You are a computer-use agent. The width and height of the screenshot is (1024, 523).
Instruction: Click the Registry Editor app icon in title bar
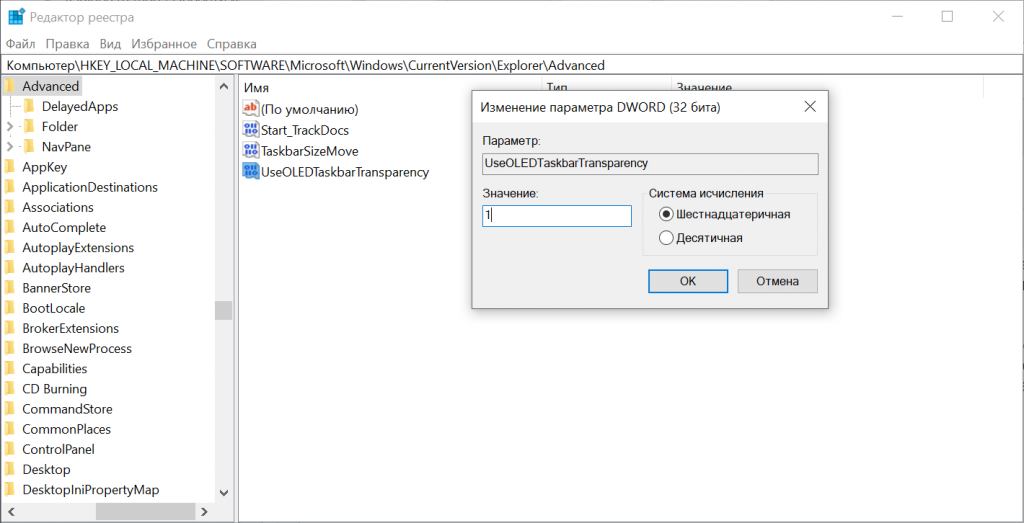tap(16, 17)
